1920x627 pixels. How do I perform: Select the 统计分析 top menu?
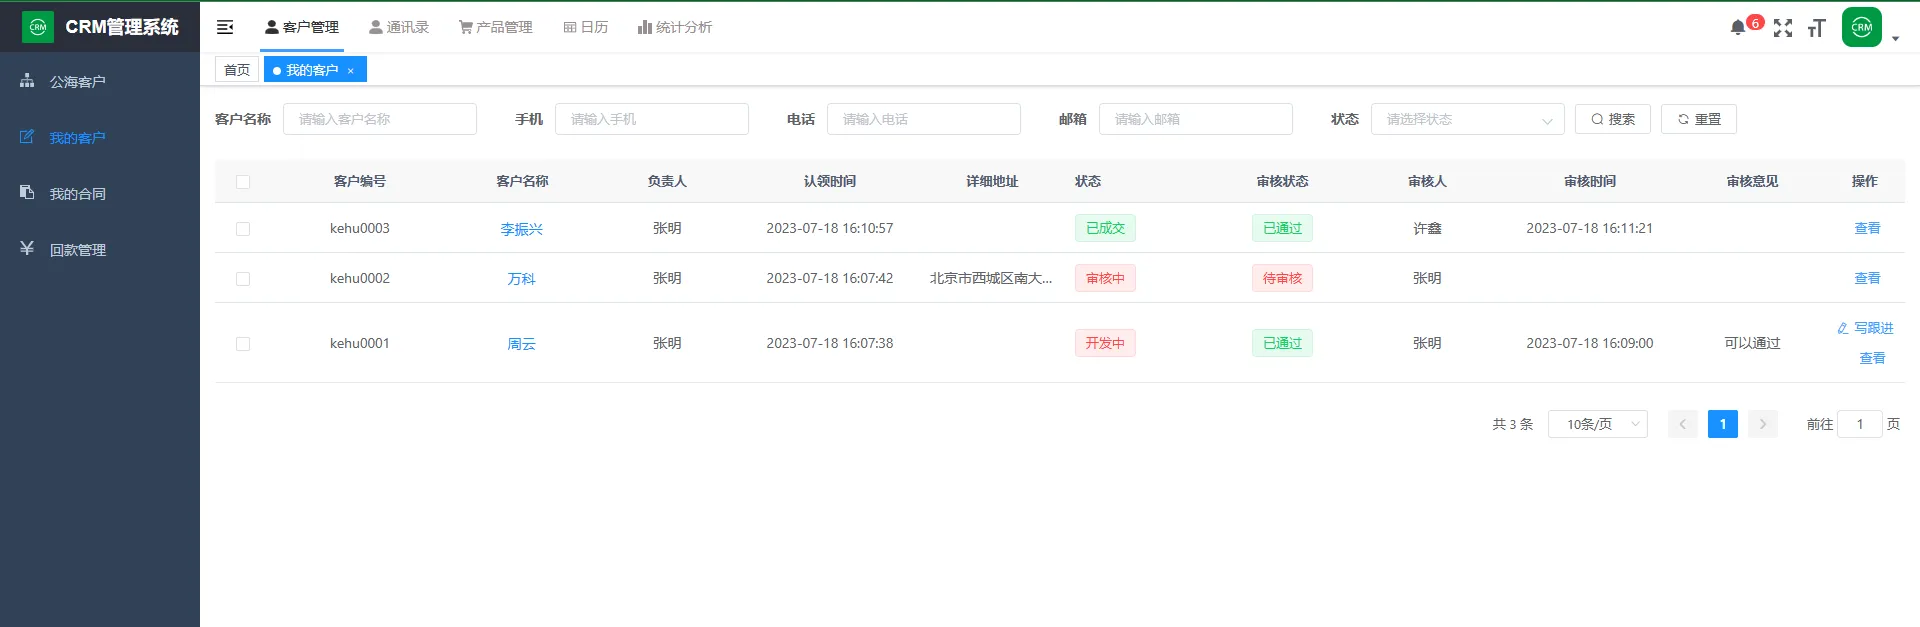(675, 27)
